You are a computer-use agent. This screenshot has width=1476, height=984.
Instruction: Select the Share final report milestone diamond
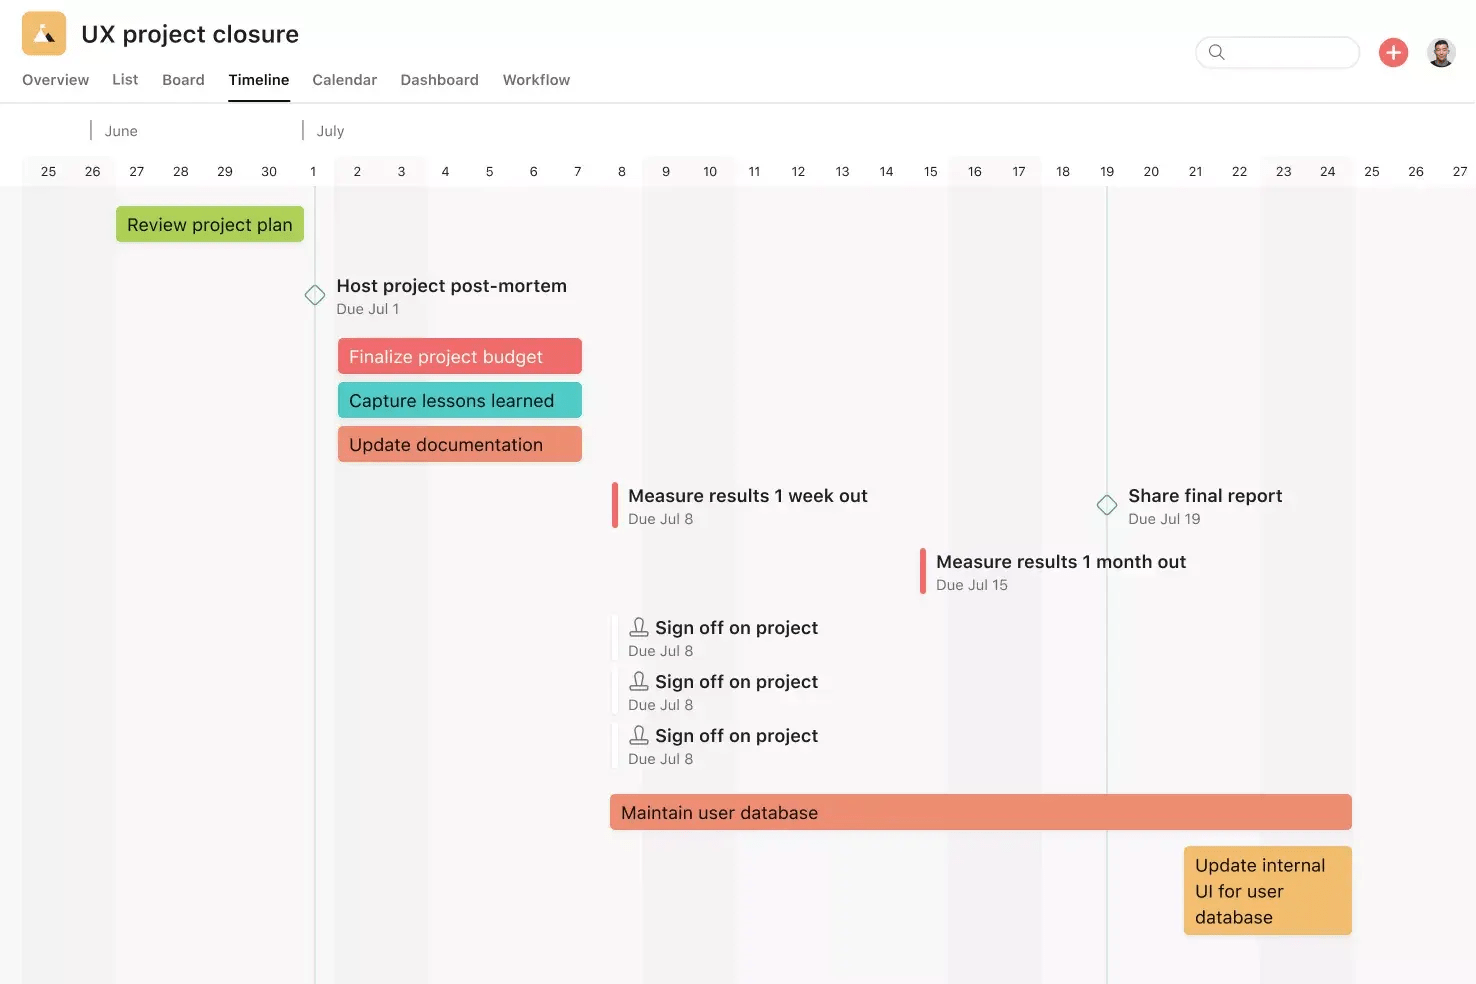click(x=1106, y=505)
